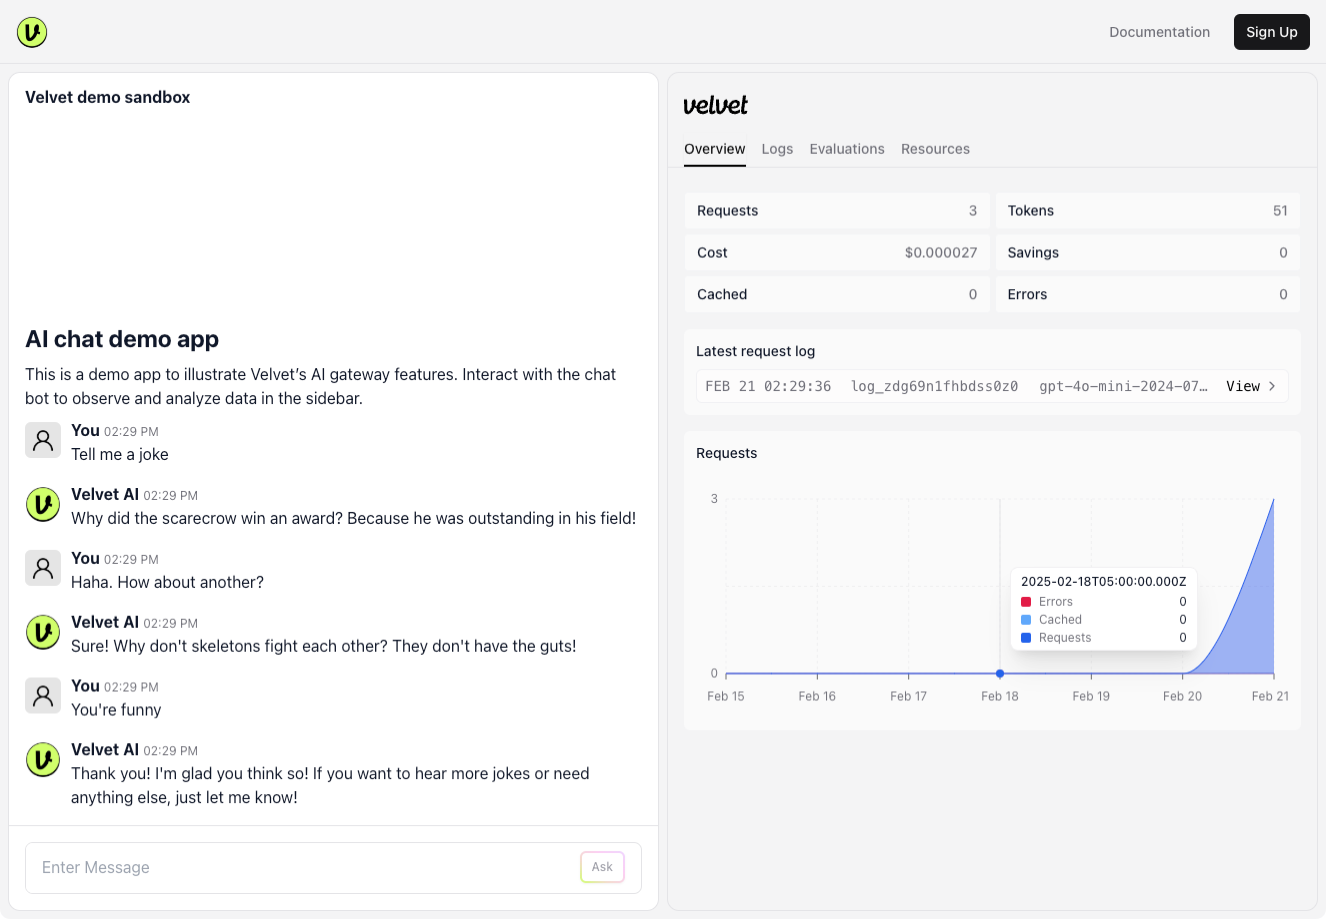This screenshot has width=1326, height=919.
Task: Click the 'Feb 16' label on the chart axis
Action: (x=817, y=696)
